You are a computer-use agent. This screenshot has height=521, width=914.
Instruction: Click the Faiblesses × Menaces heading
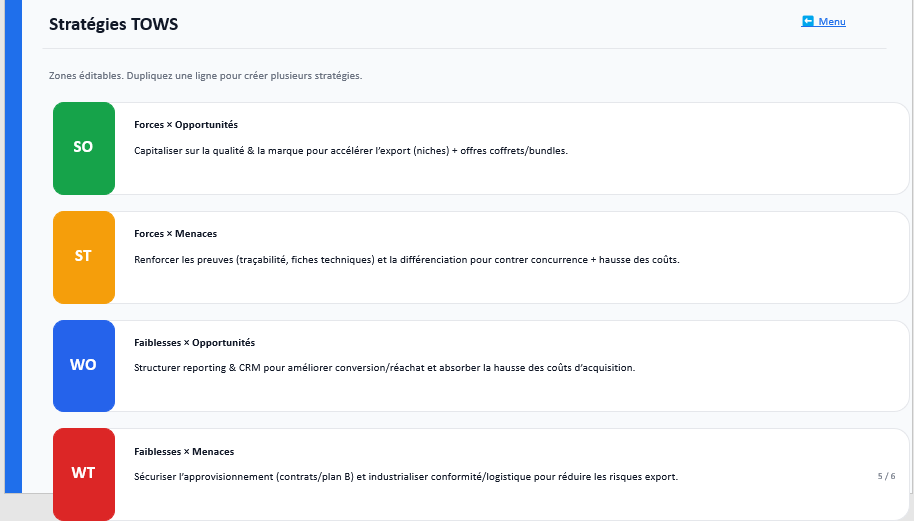pyautogui.click(x=184, y=451)
